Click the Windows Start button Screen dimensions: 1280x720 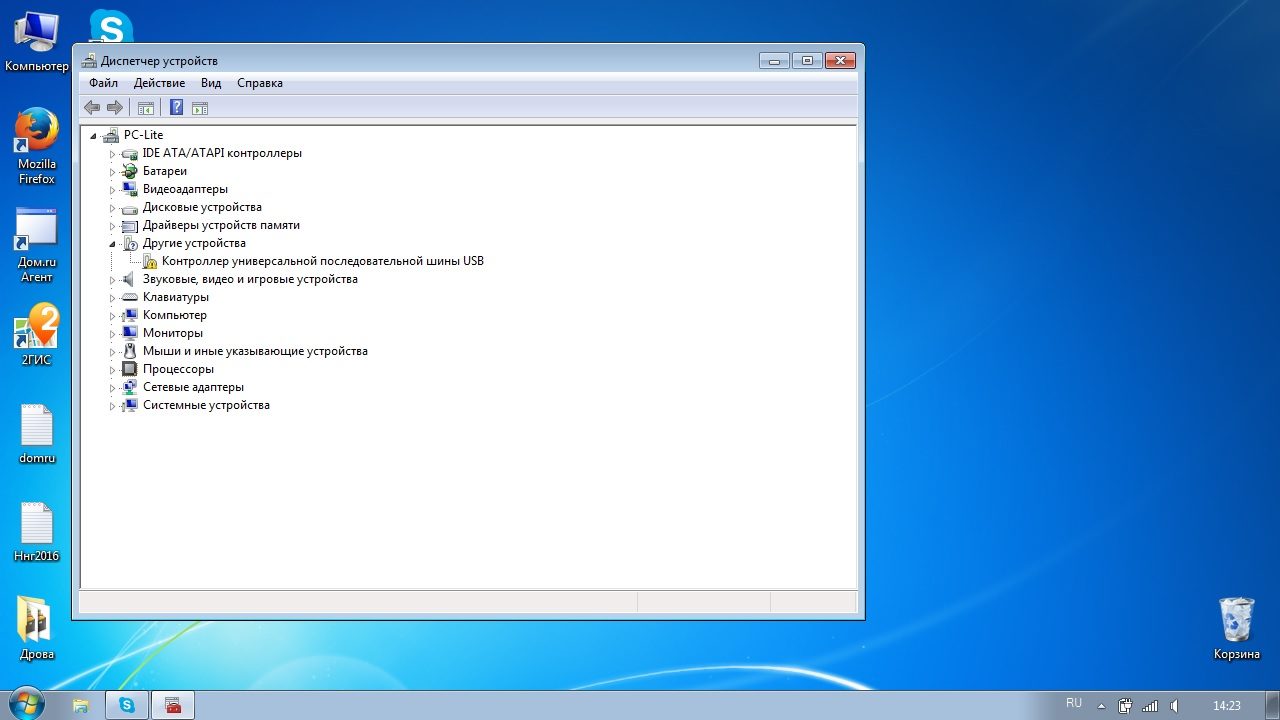26,704
